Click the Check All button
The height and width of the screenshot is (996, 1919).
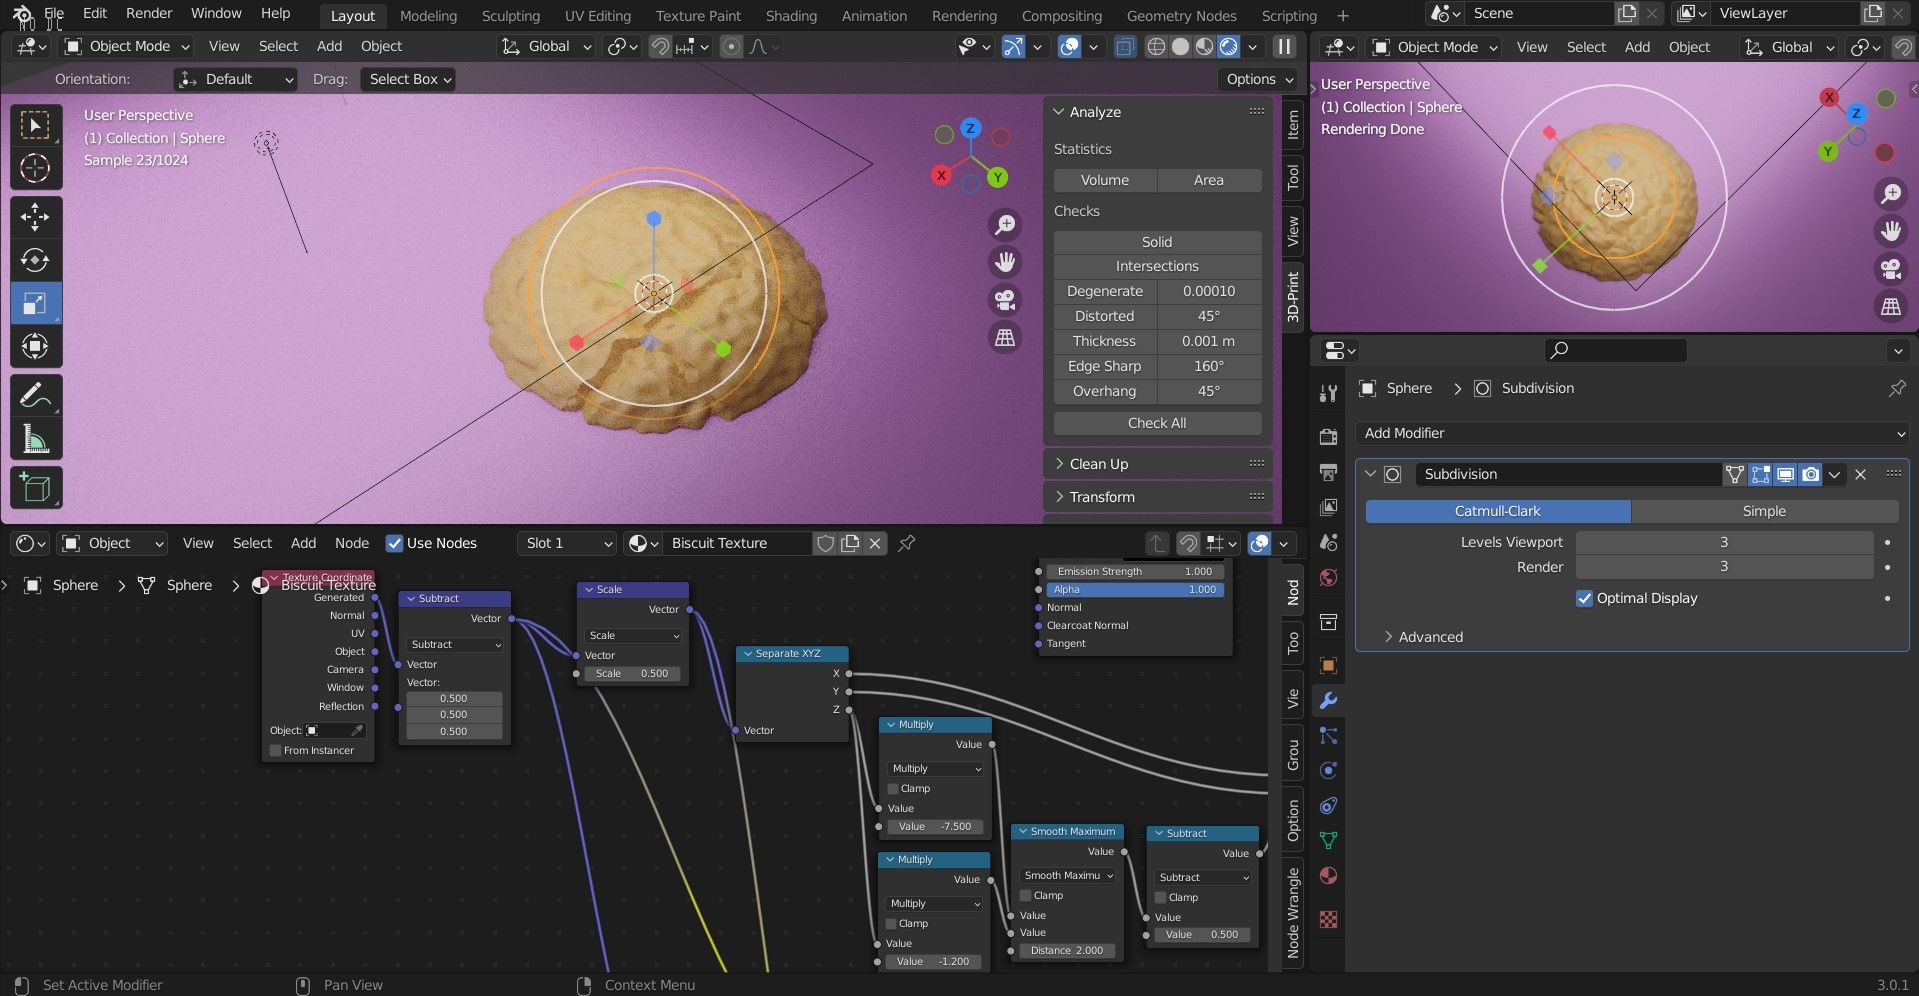coord(1157,423)
